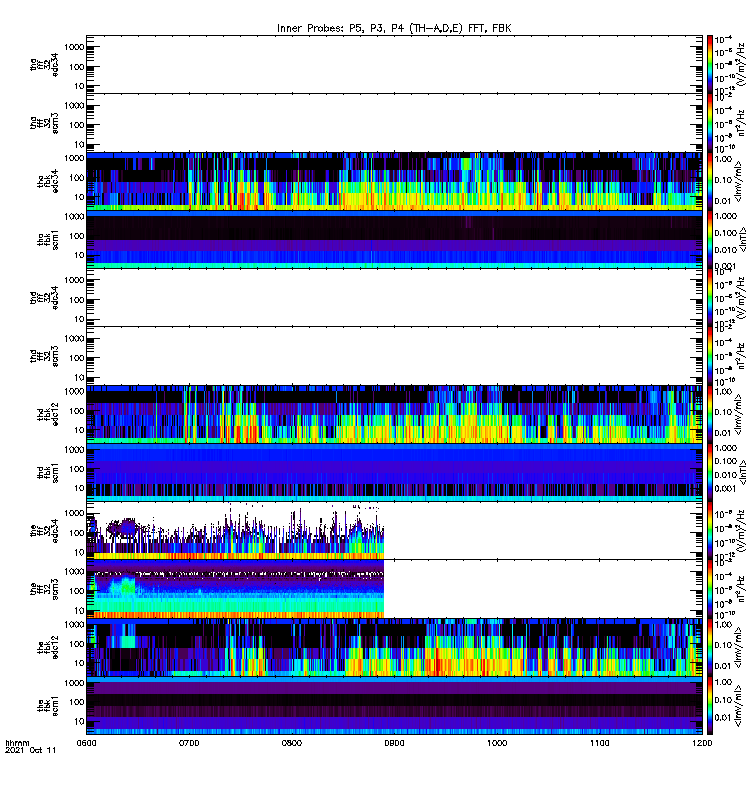Click the color bar beside tha fbk edc34
750x800 pixels.
click(x=710, y=181)
